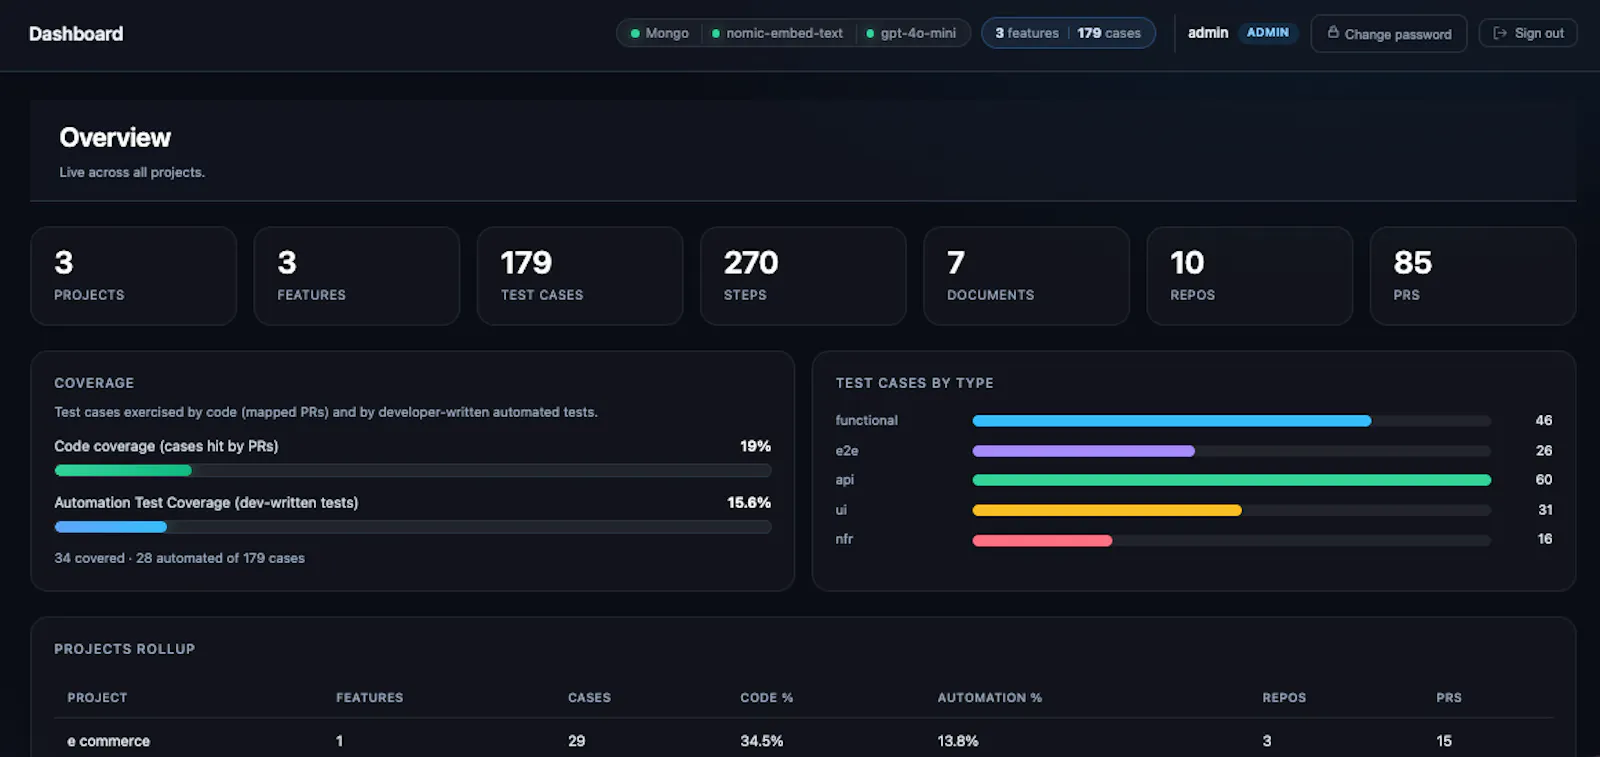
Task: Open the 270 Steps stat card
Action: (x=803, y=276)
